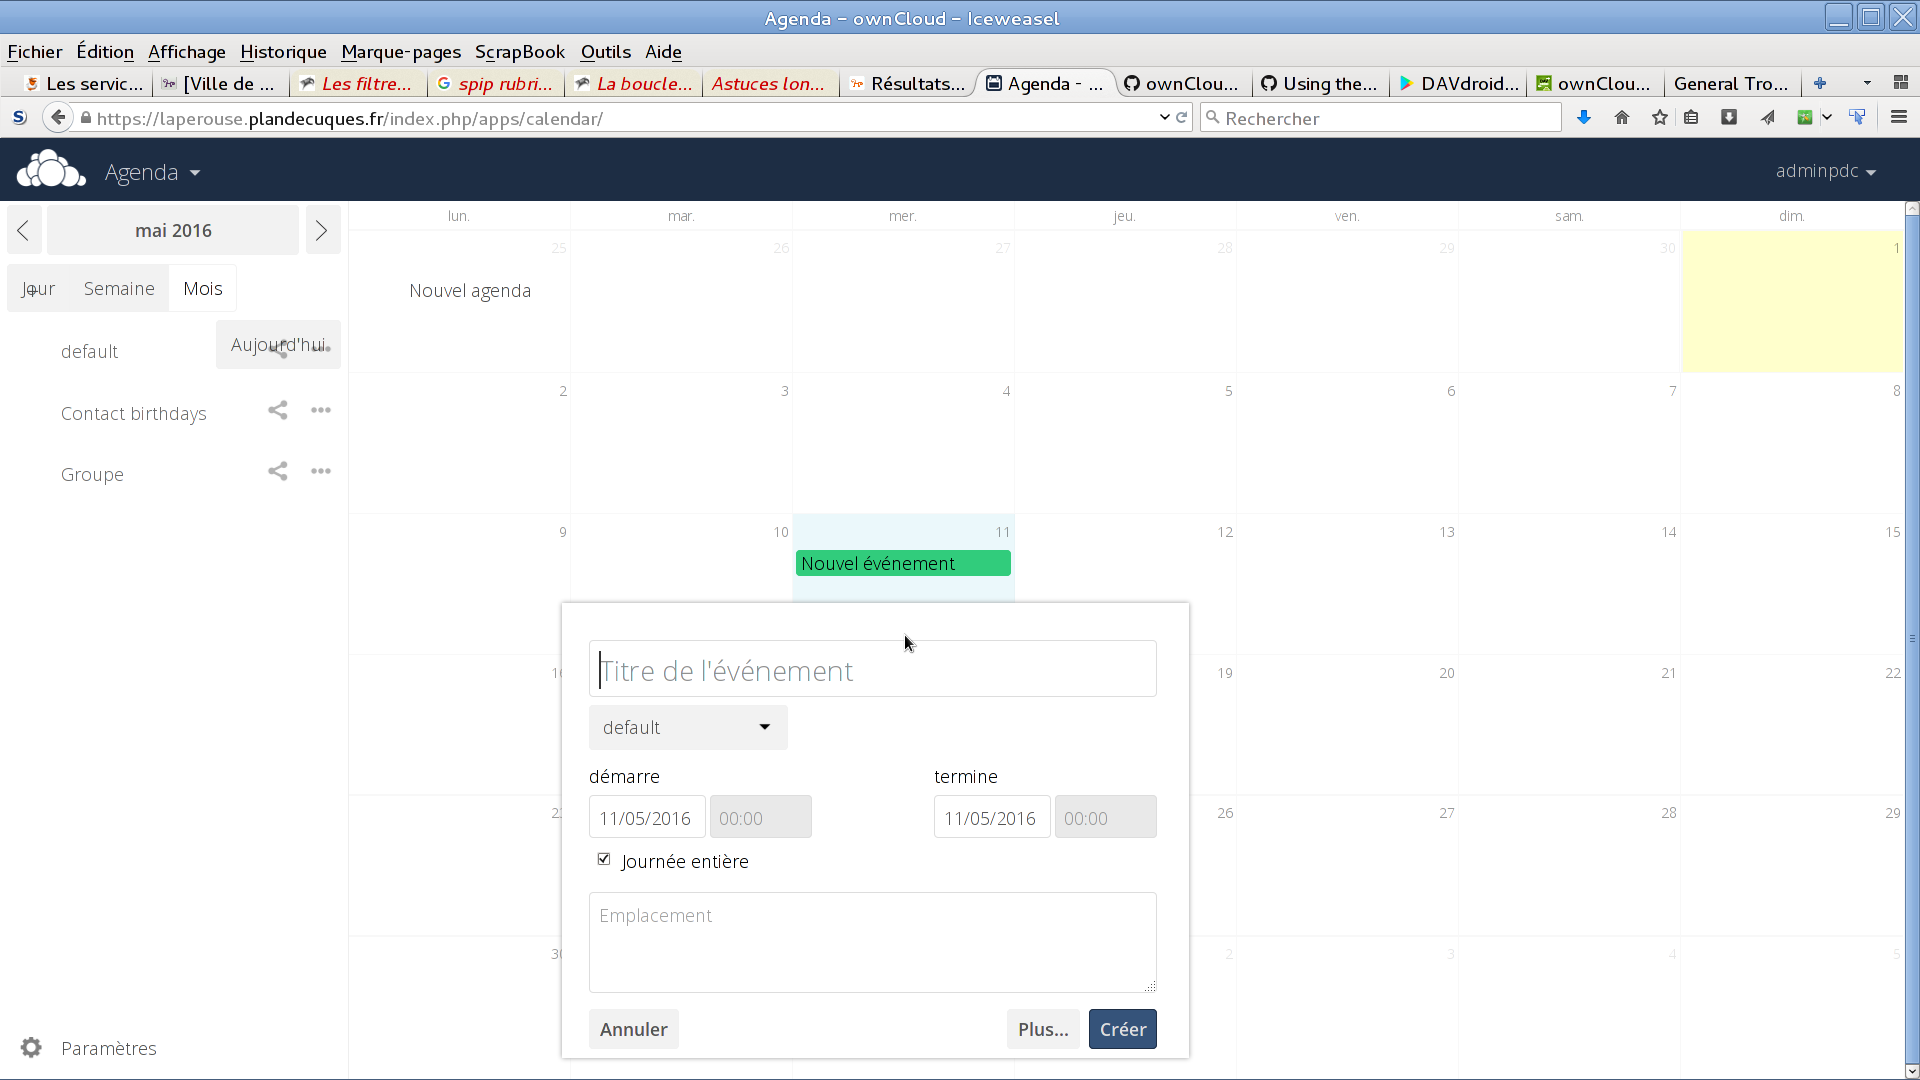This screenshot has width=1920, height=1080.
Task: Click Annuler to cancel event
Action: click(633, 1029)
